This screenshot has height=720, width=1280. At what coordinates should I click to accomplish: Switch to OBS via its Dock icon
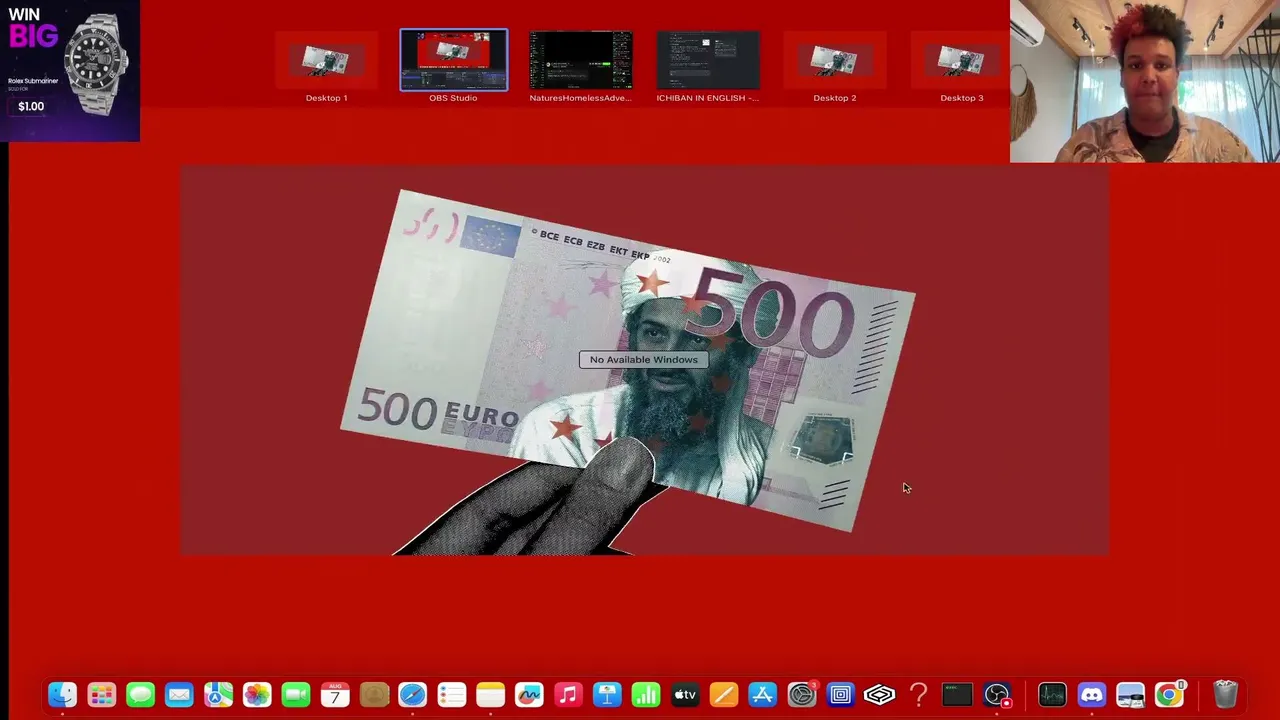coord(997,695)
